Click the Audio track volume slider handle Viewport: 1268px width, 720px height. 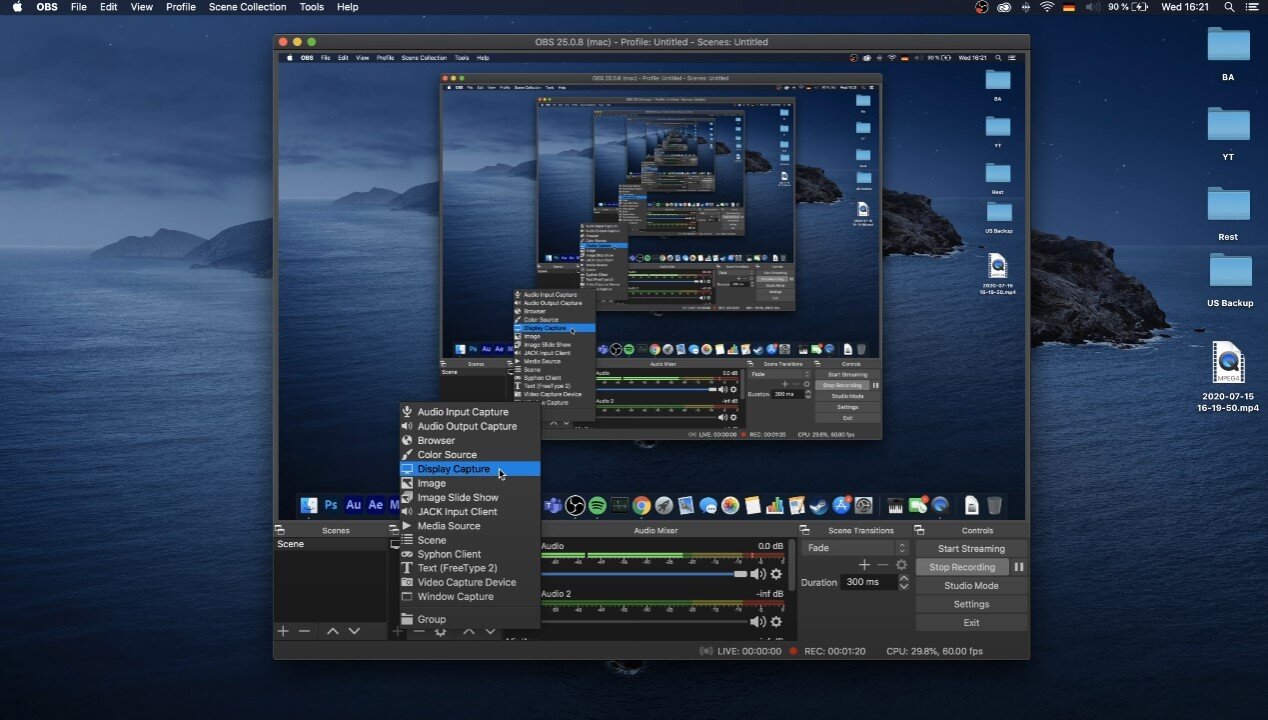740,574
